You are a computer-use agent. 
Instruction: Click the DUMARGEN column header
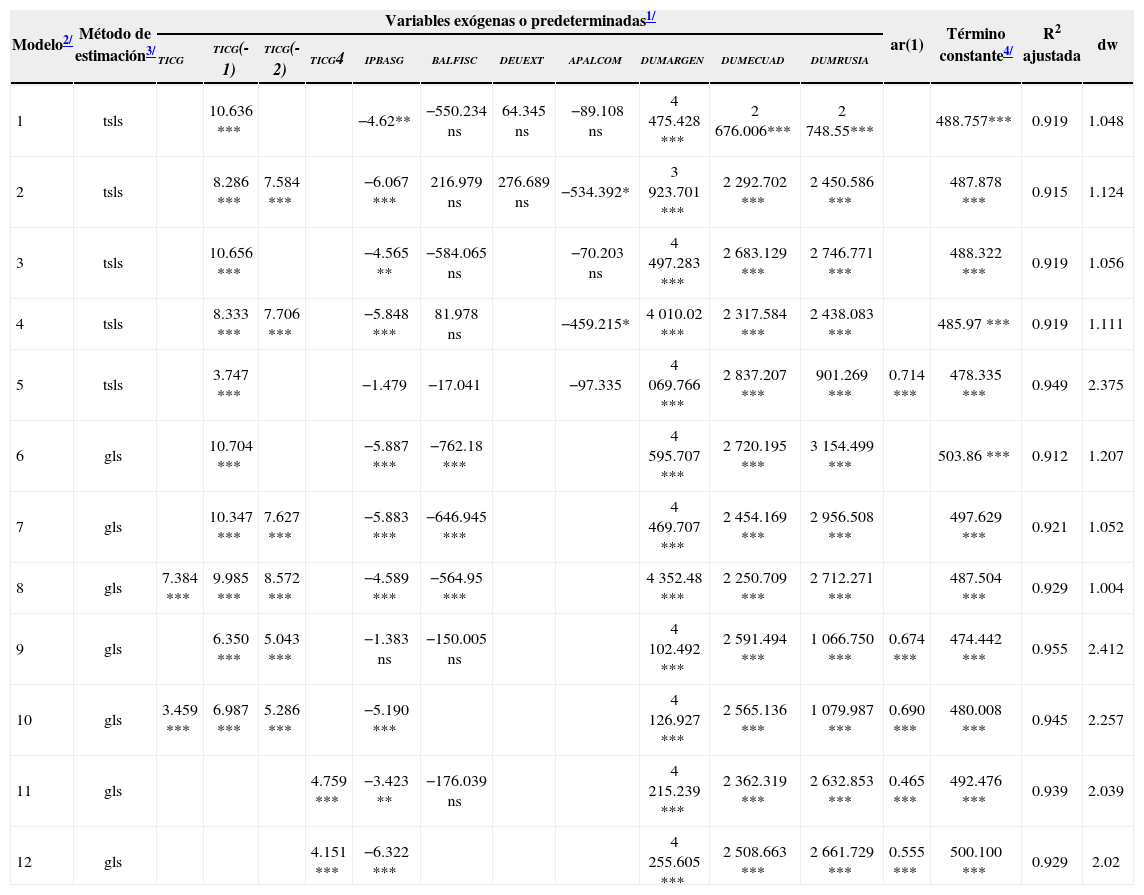point(672,61)
